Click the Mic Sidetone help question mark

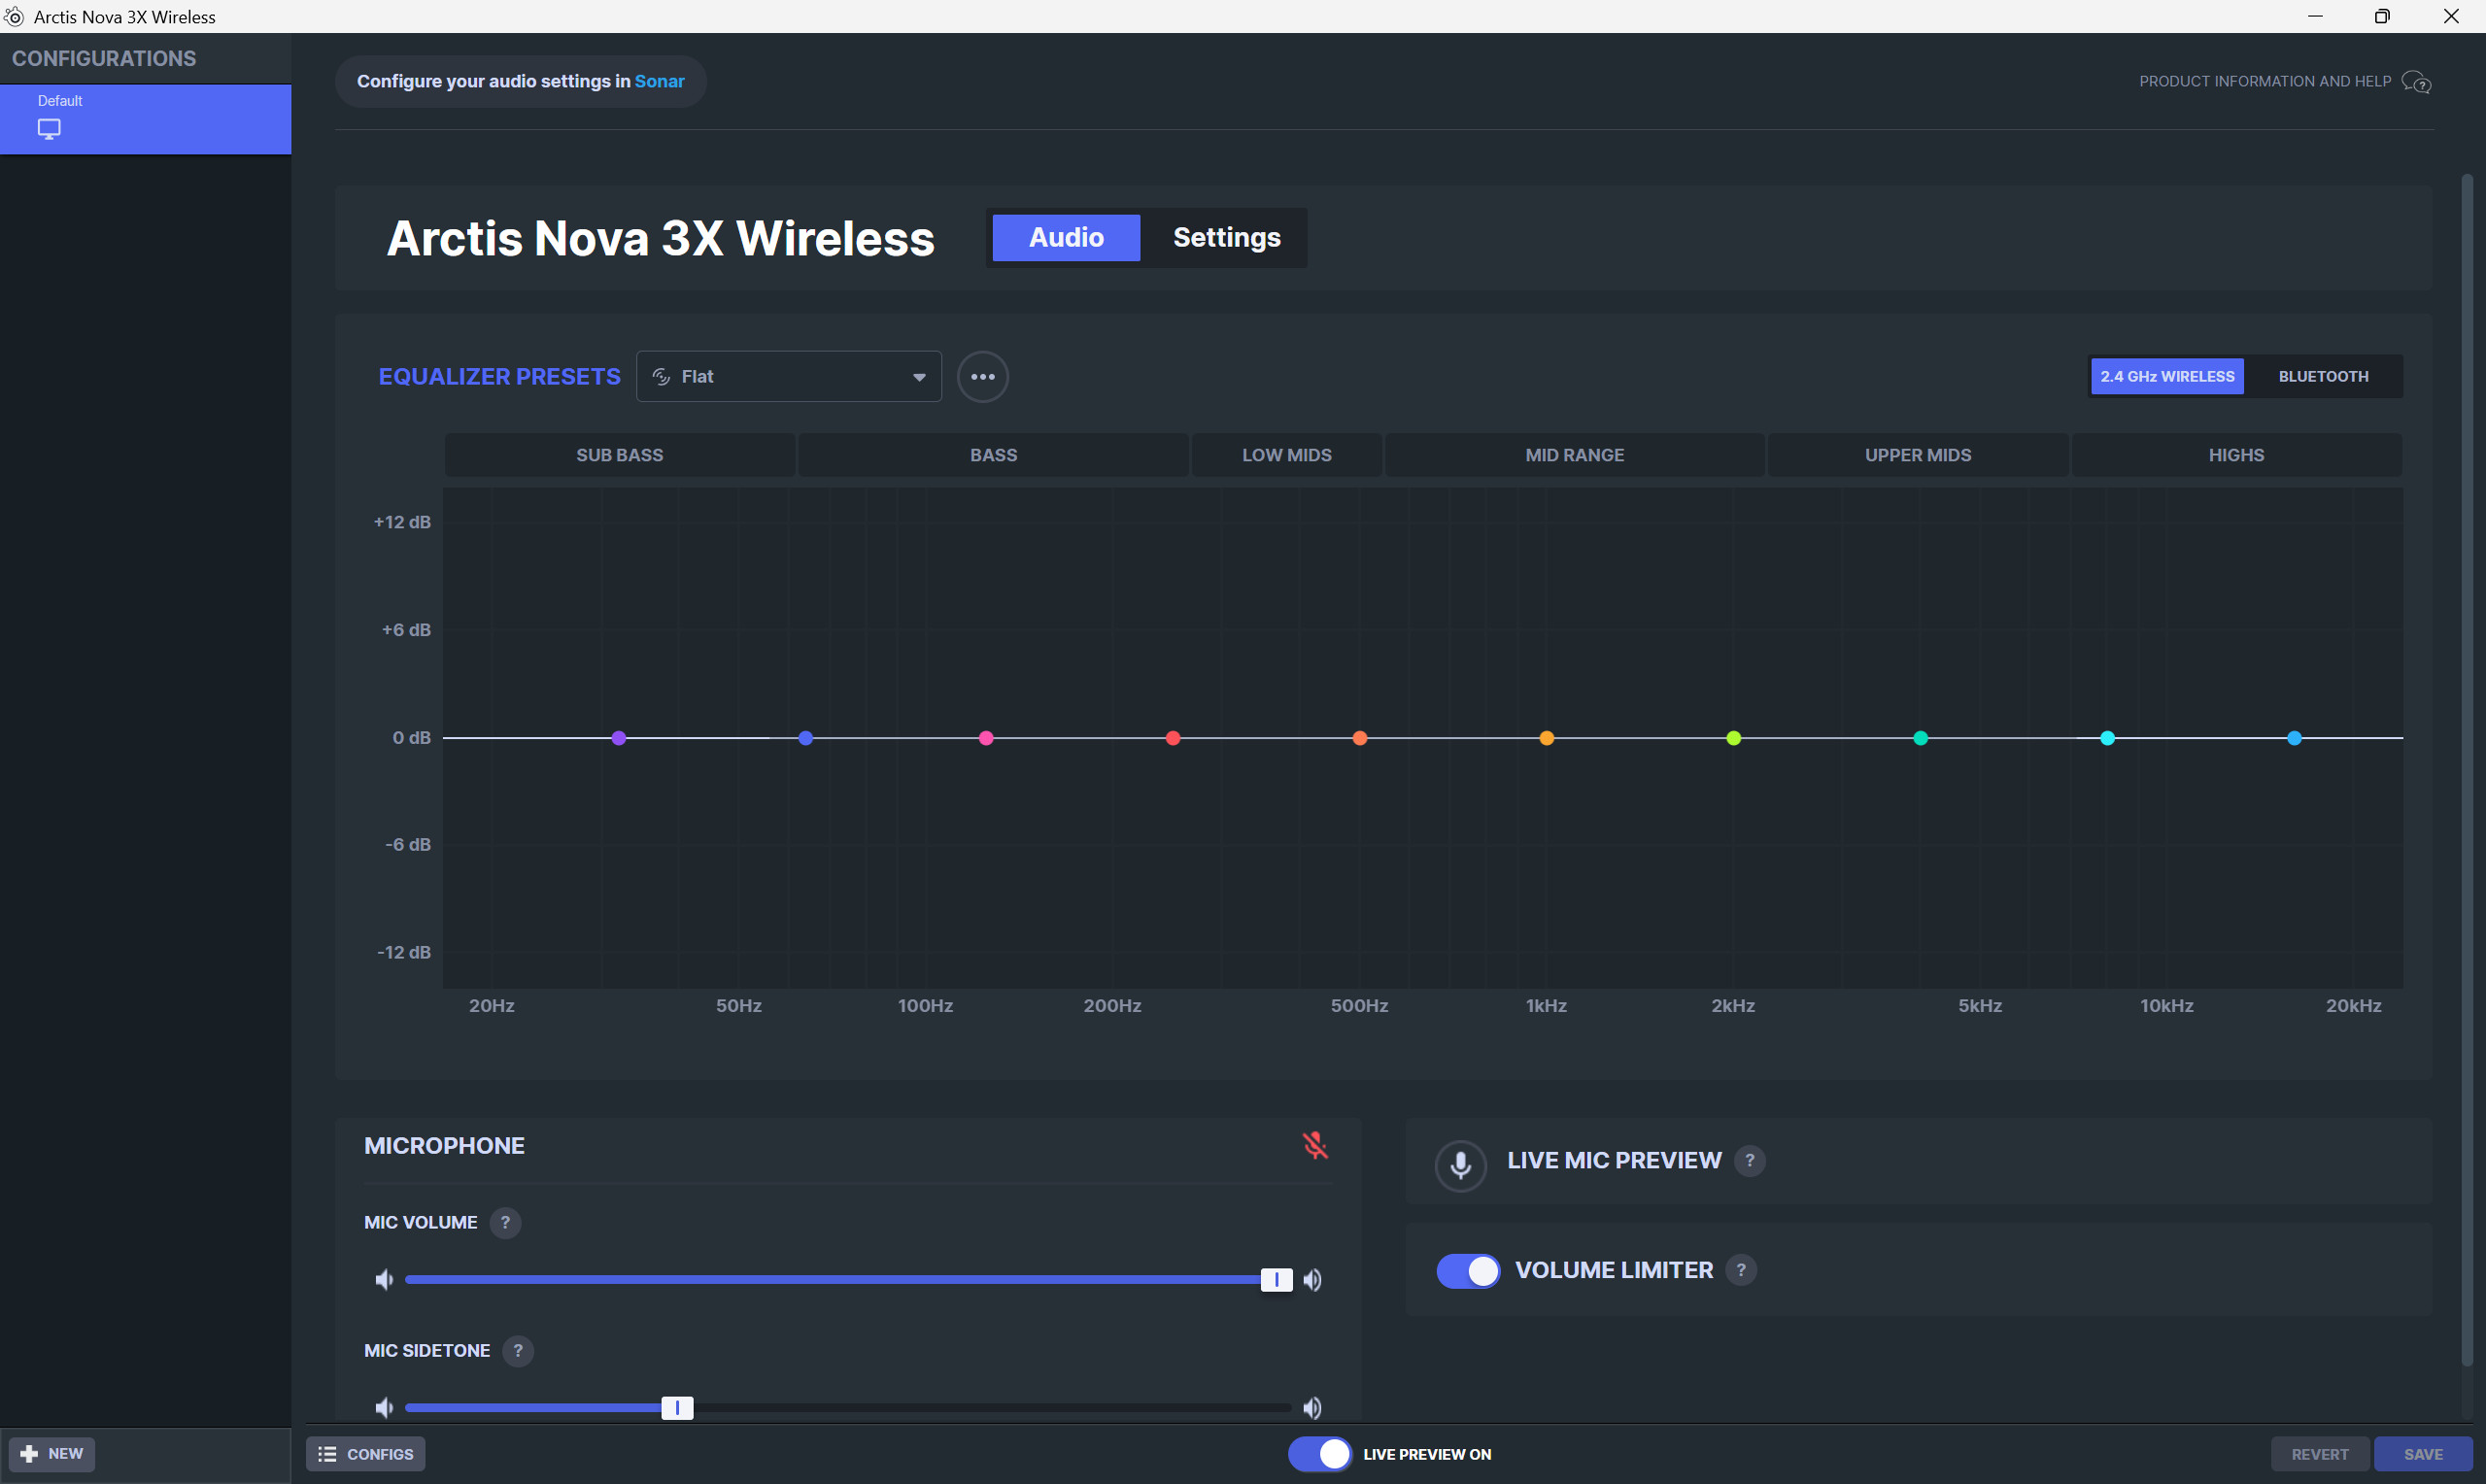tap(517, 1351)
